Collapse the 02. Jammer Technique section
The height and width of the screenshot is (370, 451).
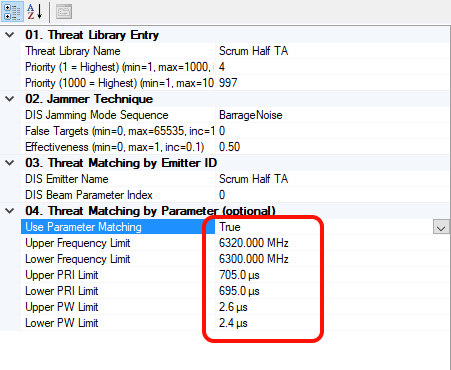pyautogui.click(x=10, y=99)
